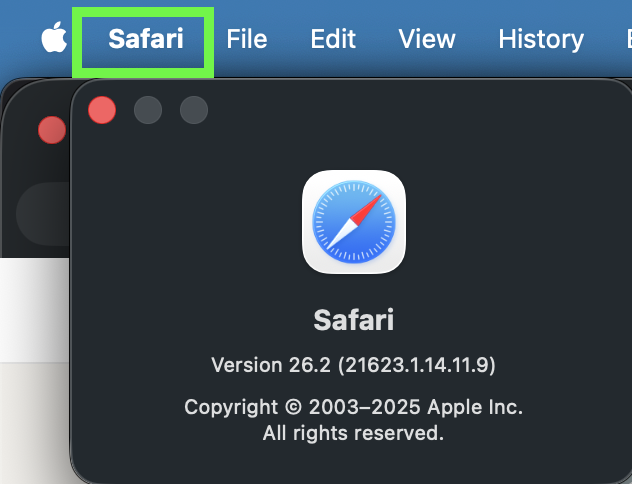Open the History menu
The image size is (632, 484).
541,40
